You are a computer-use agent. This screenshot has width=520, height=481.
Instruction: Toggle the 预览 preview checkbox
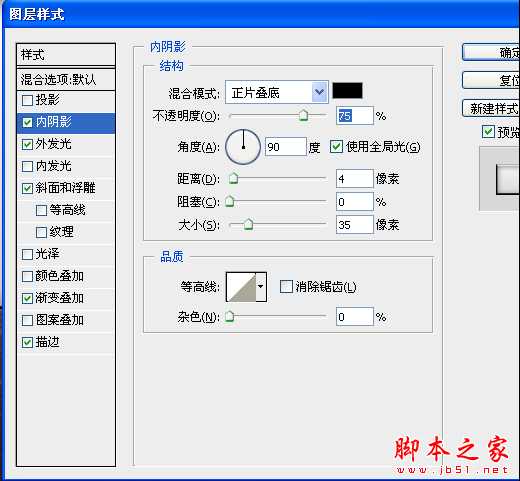coord(488,132)
